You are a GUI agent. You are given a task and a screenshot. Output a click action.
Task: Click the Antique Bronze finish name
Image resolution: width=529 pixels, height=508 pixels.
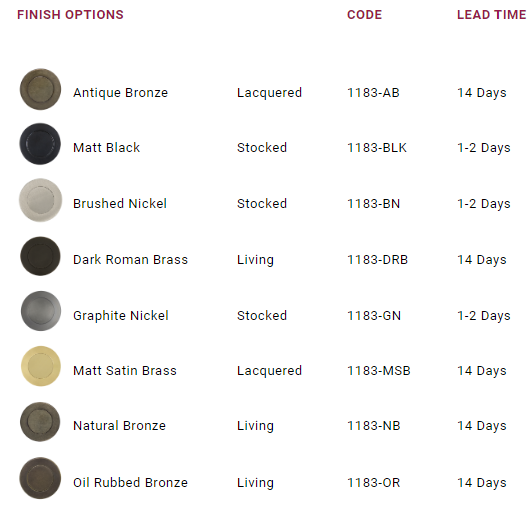pos(120,93)
